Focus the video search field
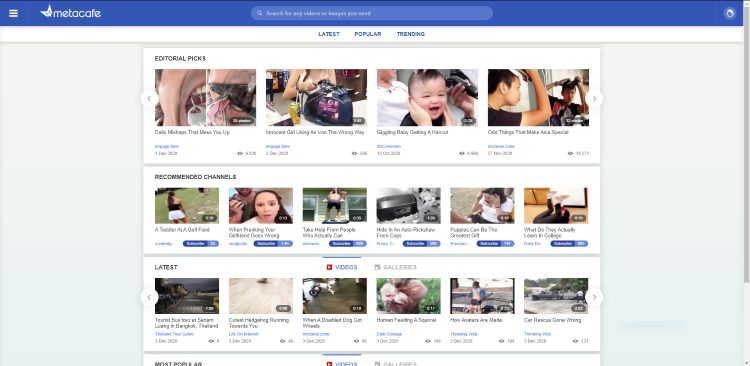 point(372,13)
